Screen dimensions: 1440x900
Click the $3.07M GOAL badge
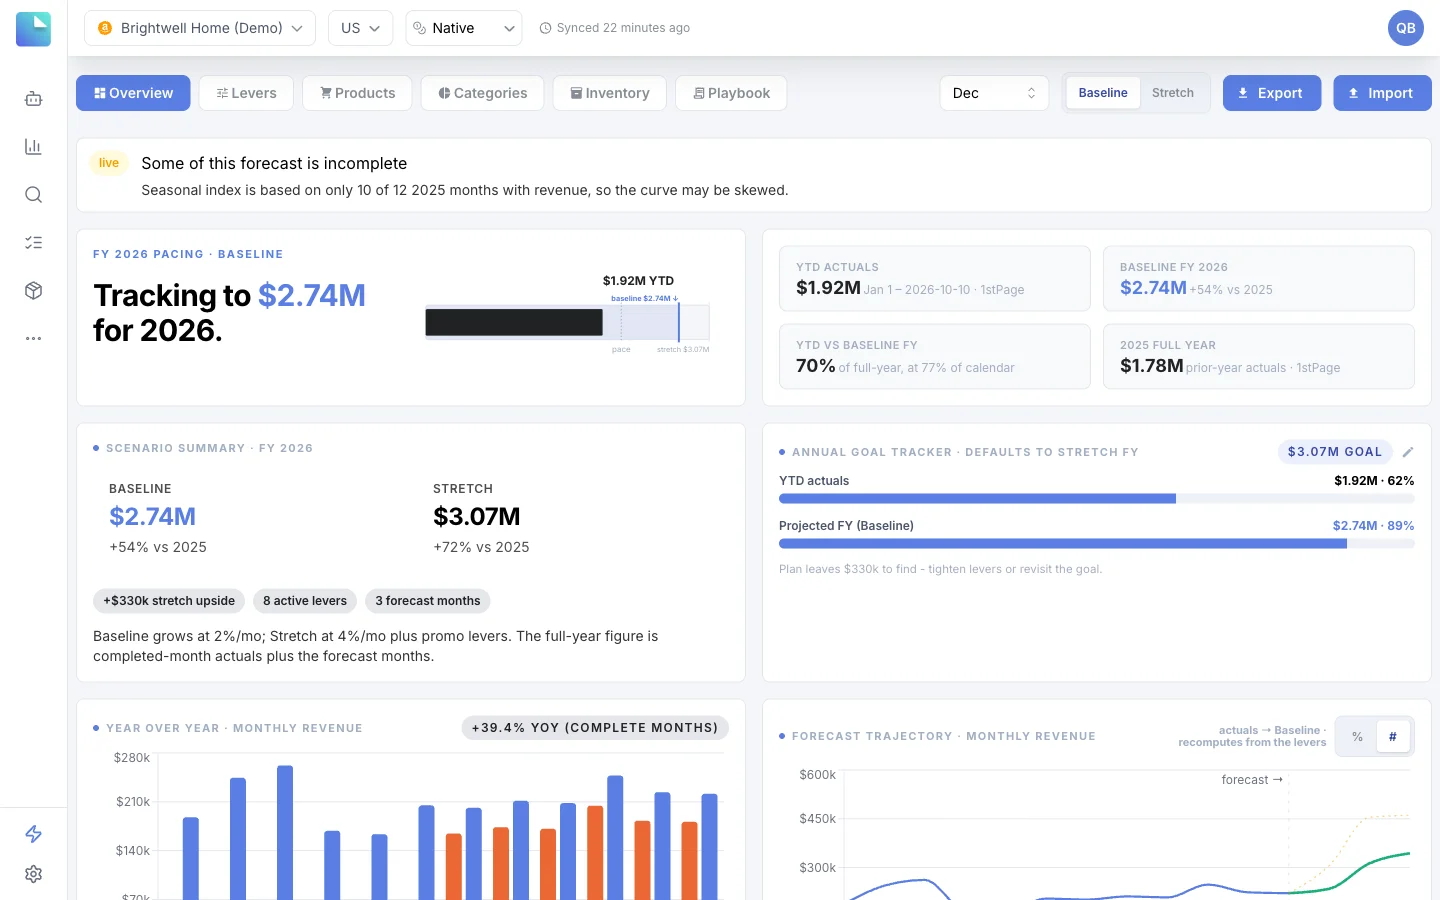pos(1335,452)
